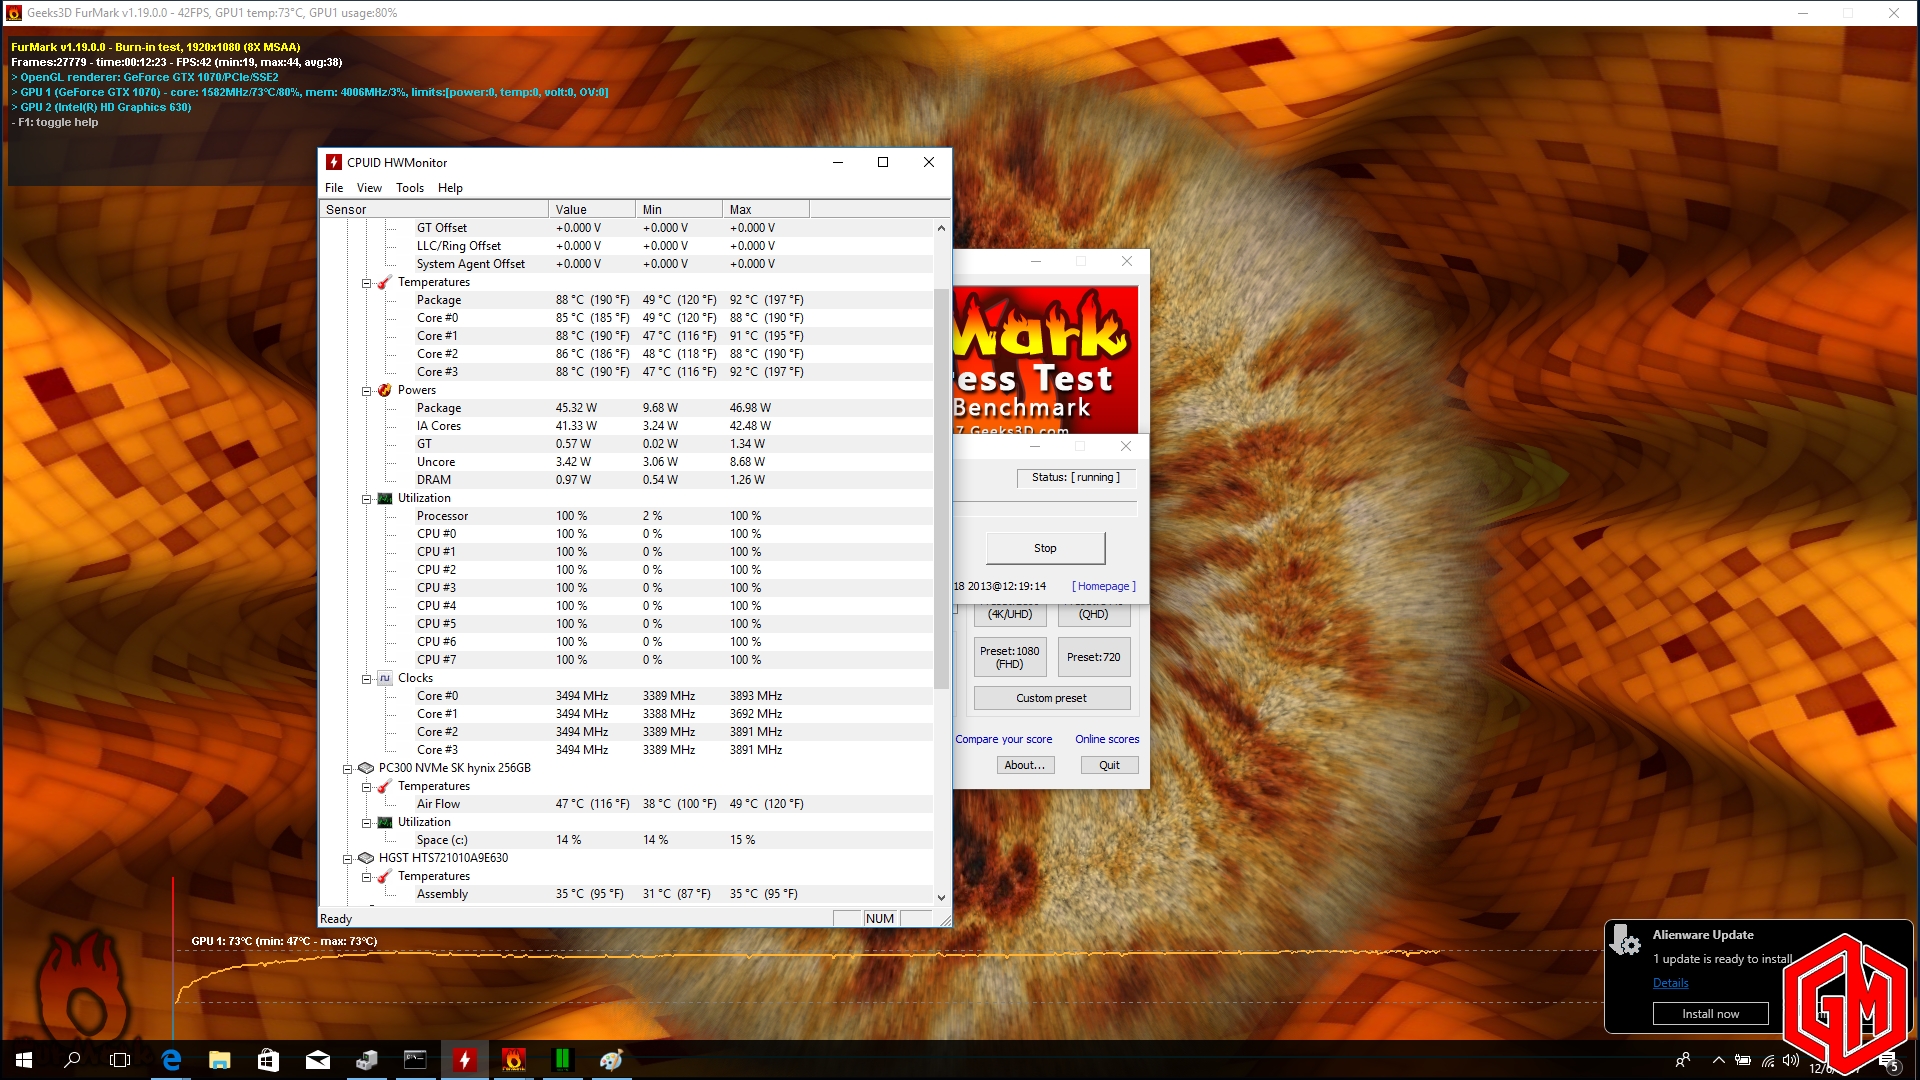Open taskbar Search magnifier
The height and width of the screenshot is (1080, 1920).
click(72, 1060)
